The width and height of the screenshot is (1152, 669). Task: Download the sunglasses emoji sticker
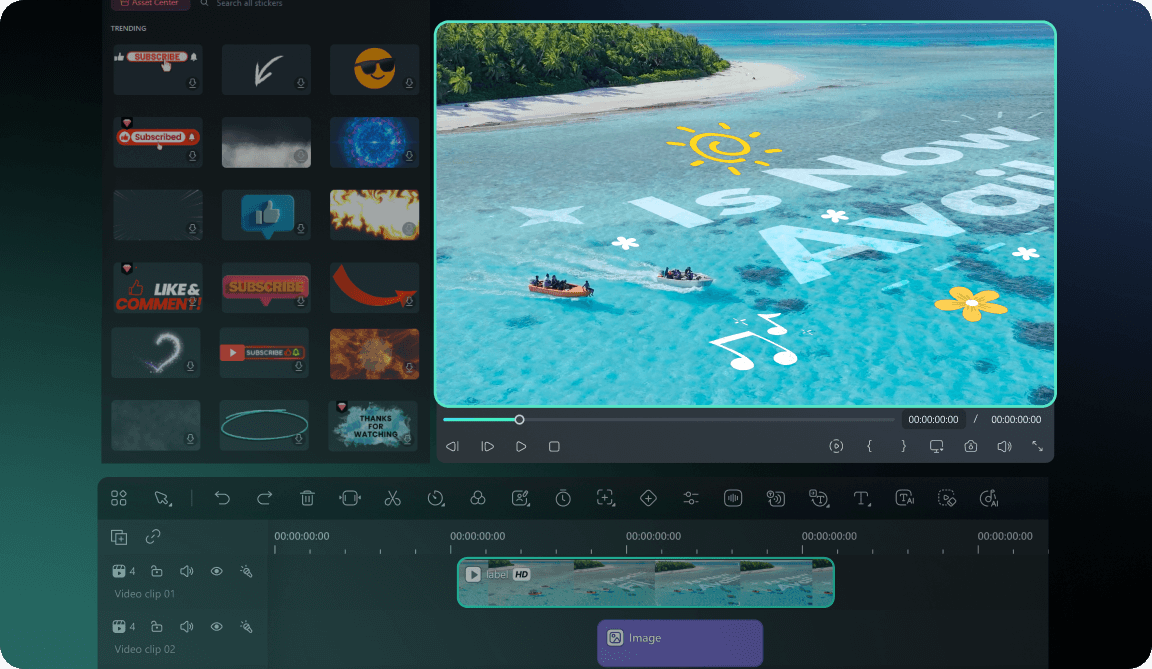[x=409, y=83]
